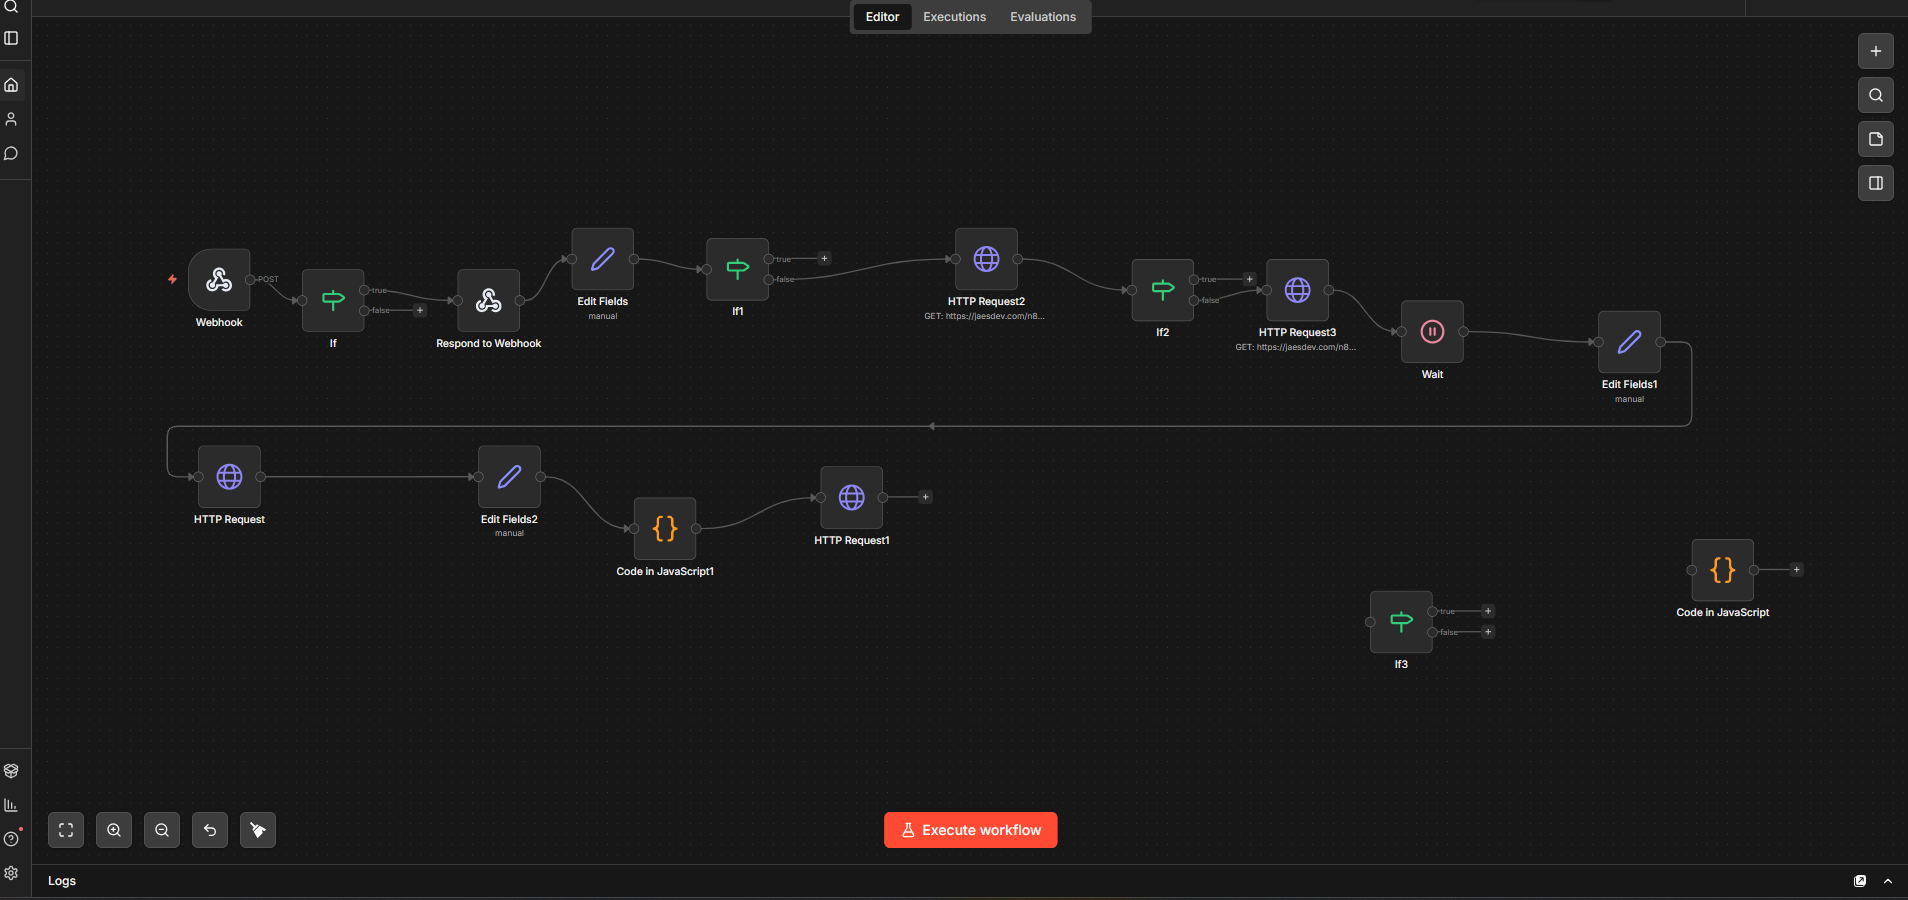
Task: Add a sticky note
Action: tap(1876, 139)
